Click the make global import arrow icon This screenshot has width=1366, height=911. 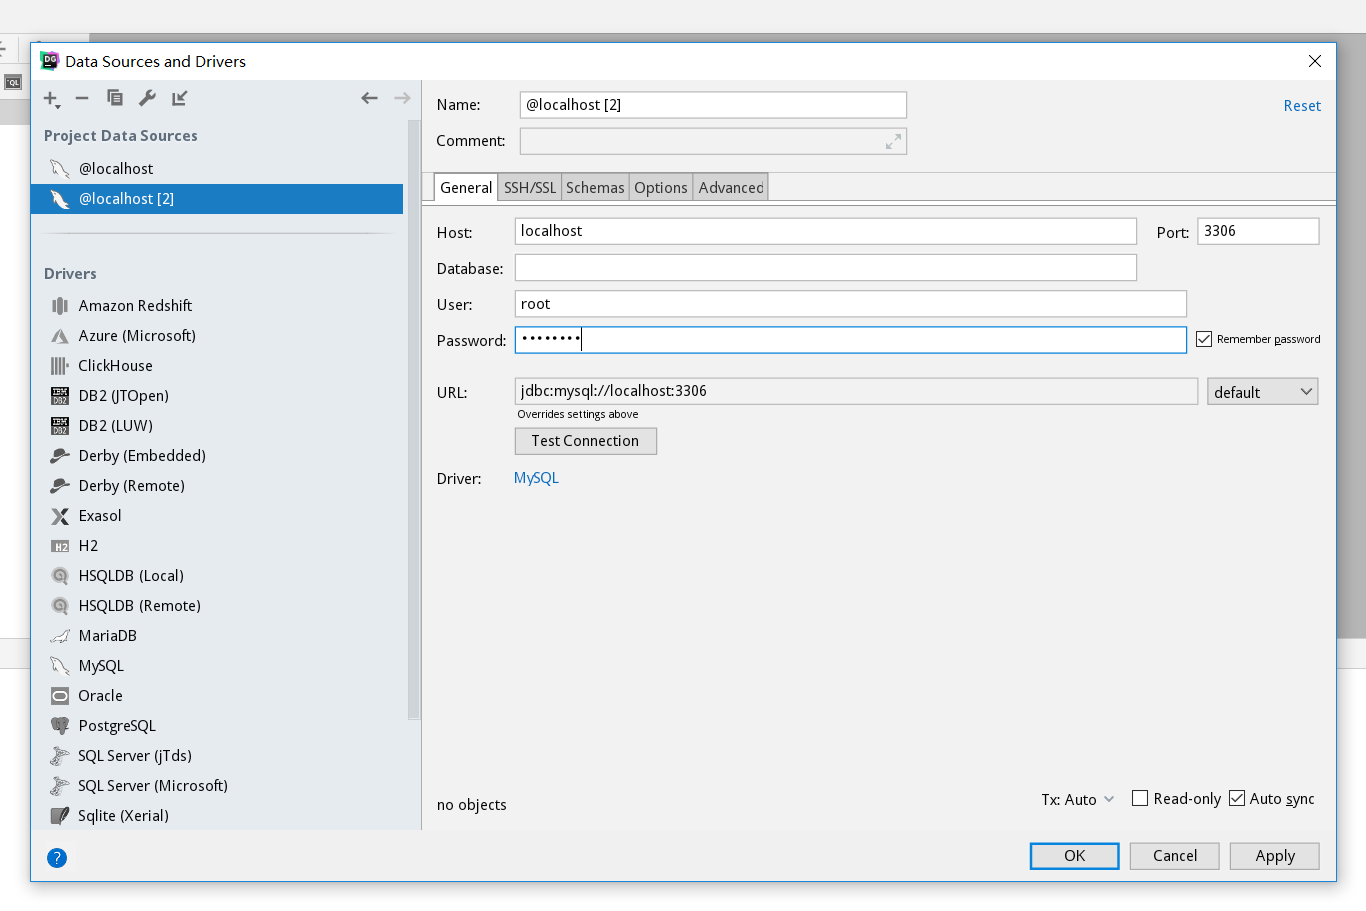[179, 98]
